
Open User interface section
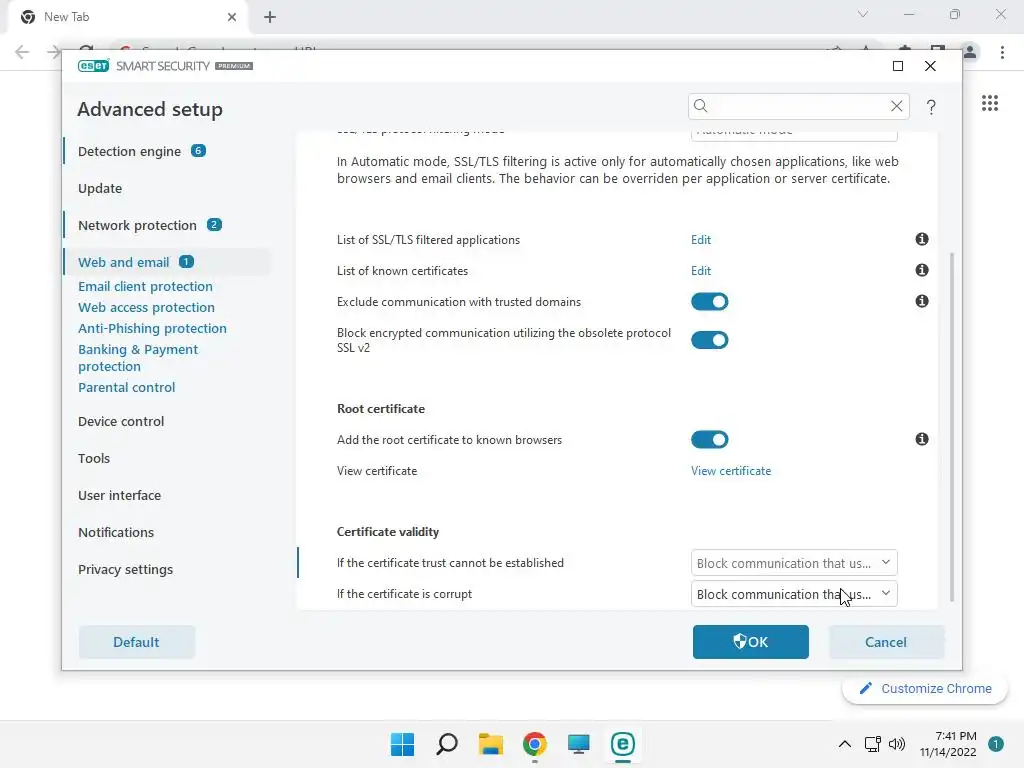point(120,495)
